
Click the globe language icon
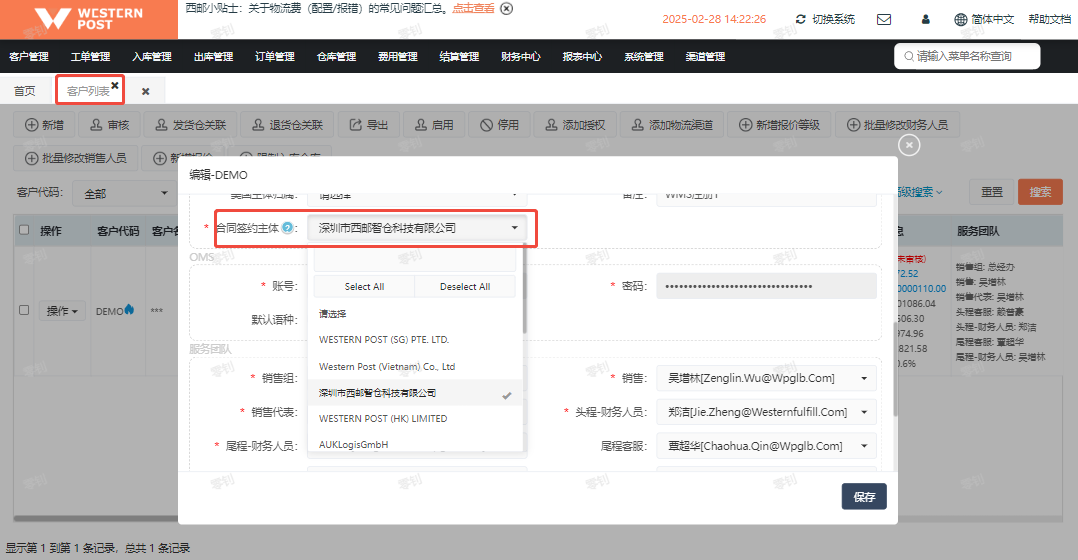point(960,19)
